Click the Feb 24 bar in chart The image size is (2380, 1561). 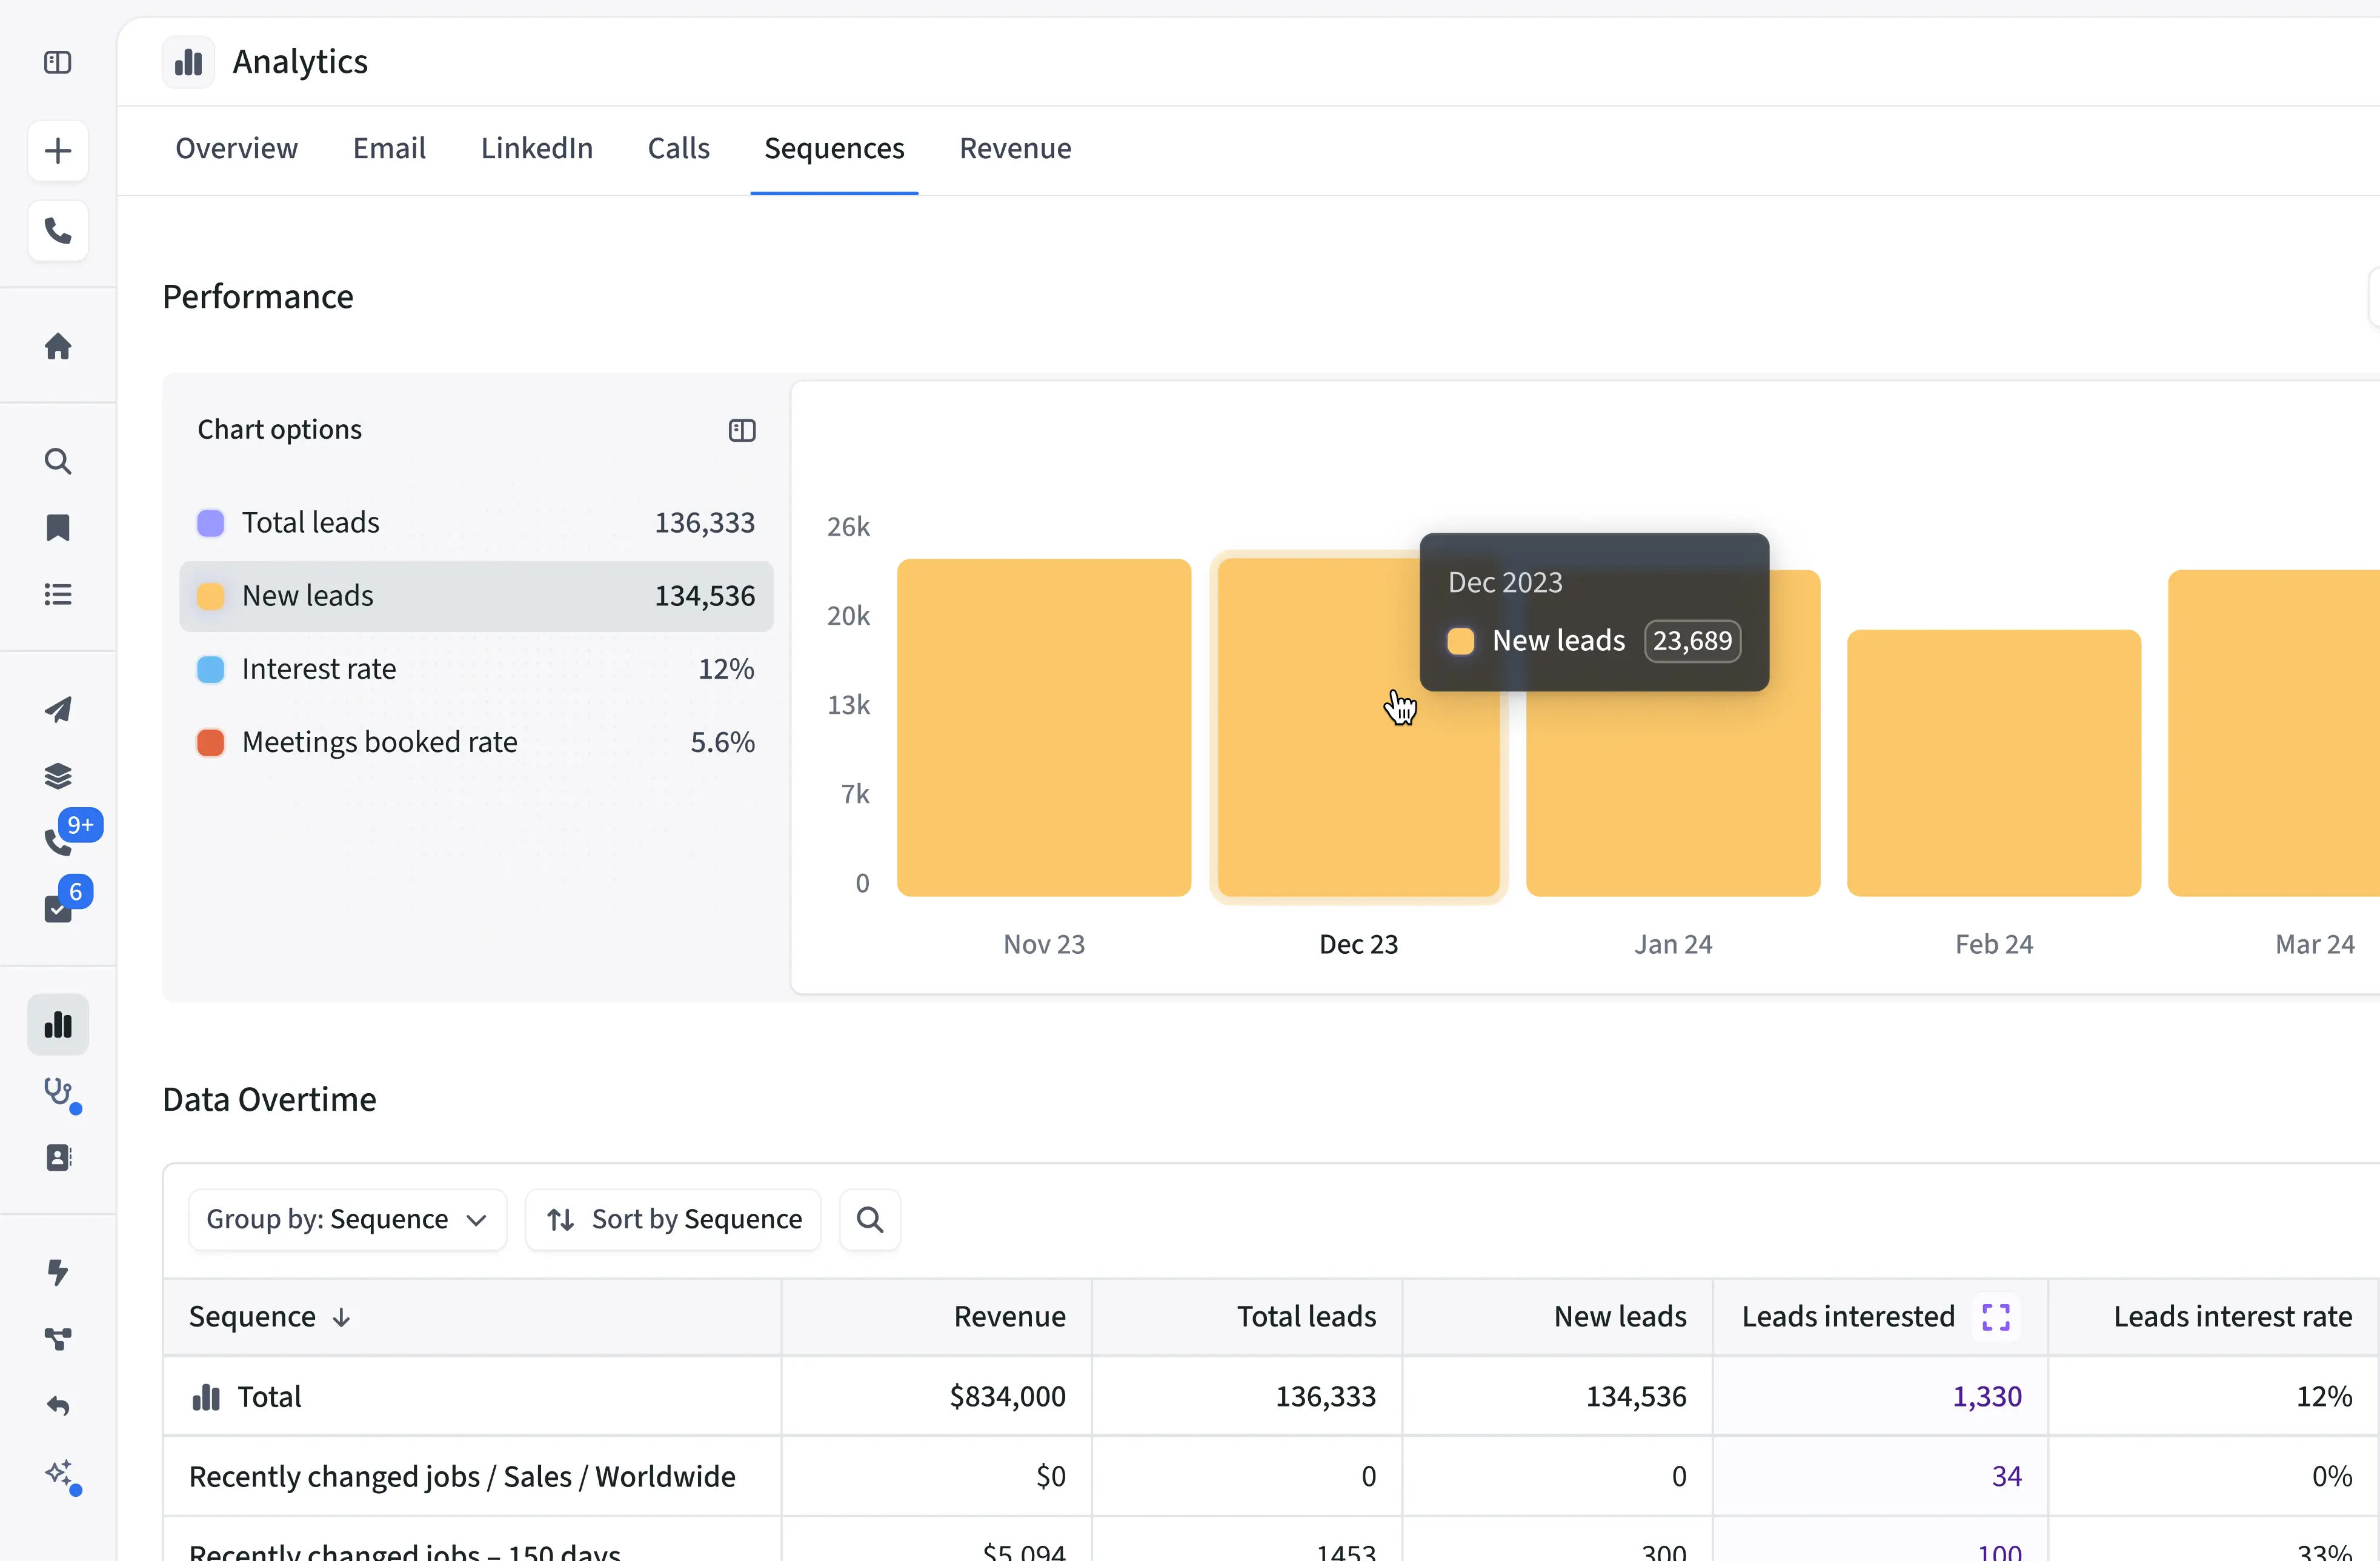(x=1993, y=762)
